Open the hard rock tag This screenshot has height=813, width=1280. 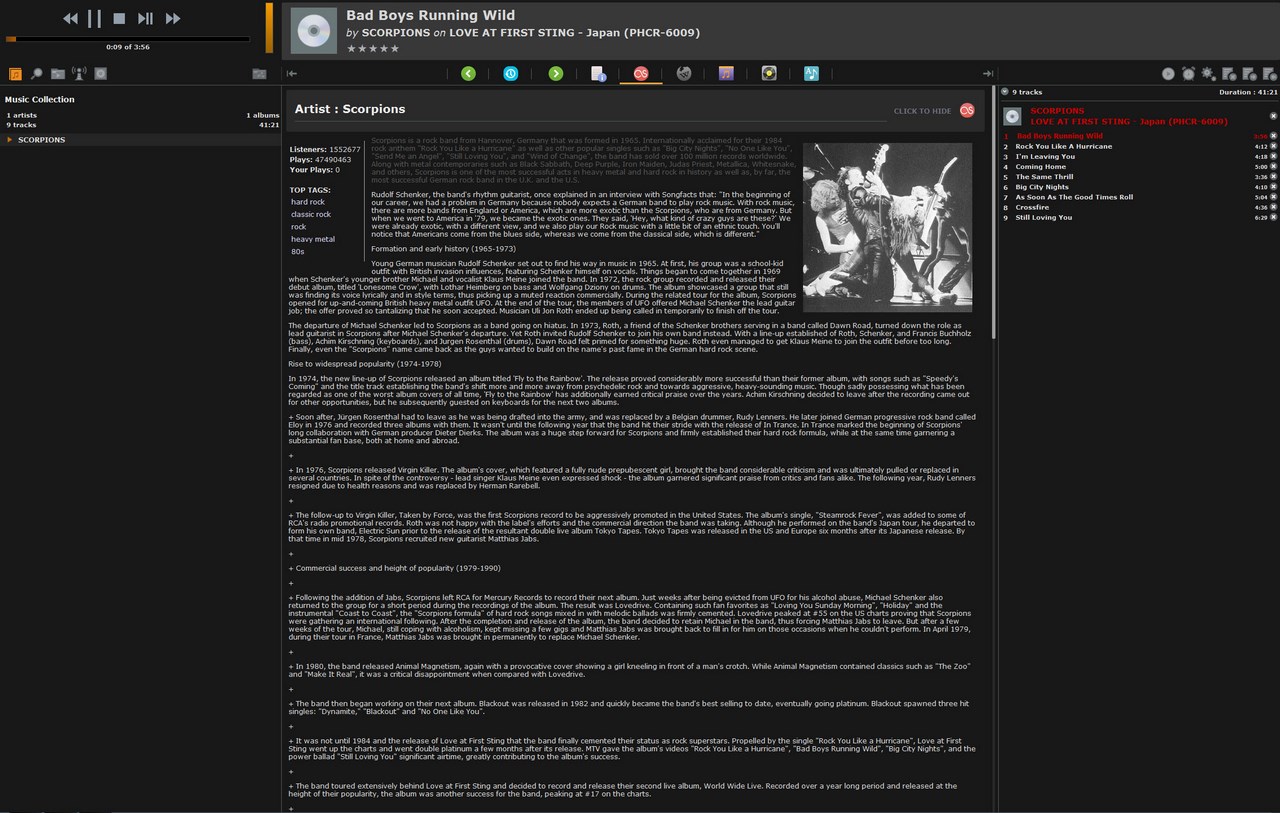point(308,202)
